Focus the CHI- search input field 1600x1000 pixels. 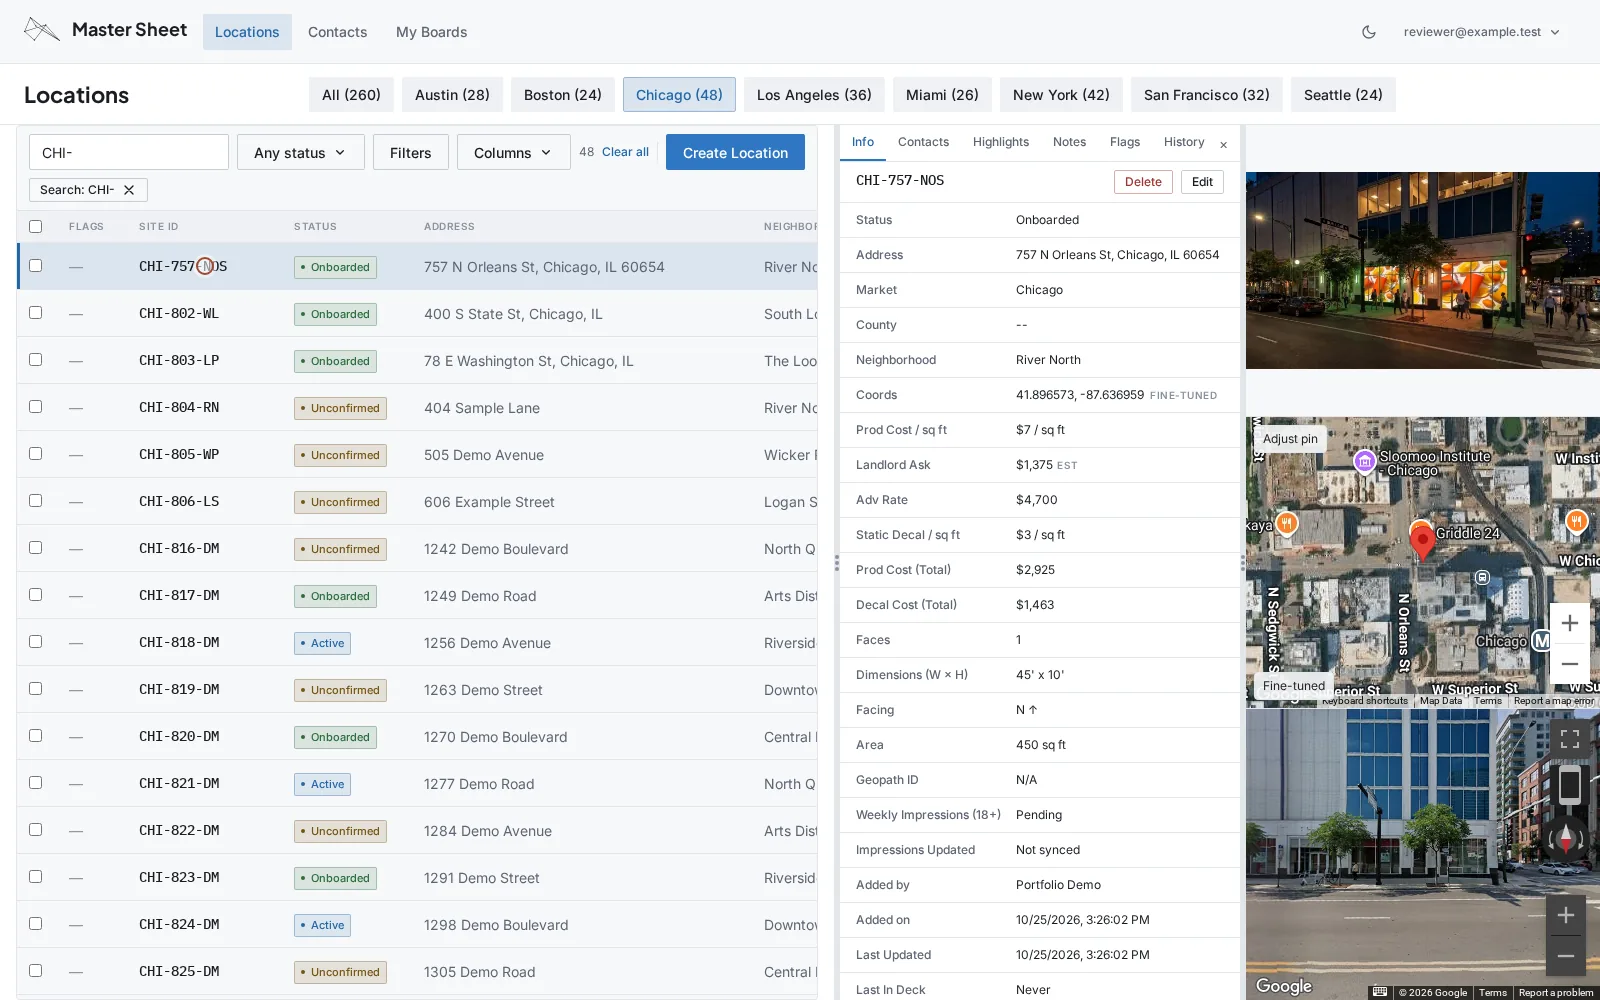tap(129, 152)
